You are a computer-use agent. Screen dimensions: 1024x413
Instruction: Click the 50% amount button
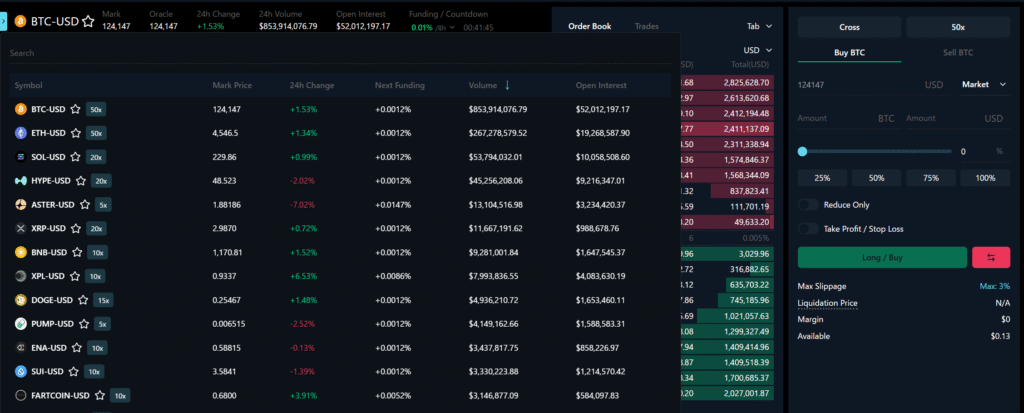click(876, 178)
